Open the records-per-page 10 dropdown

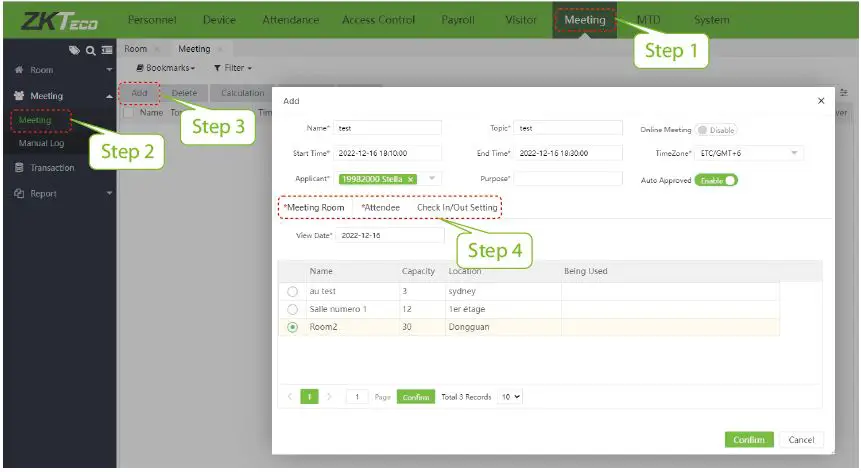pyautogui.click(x=510, y=396)
